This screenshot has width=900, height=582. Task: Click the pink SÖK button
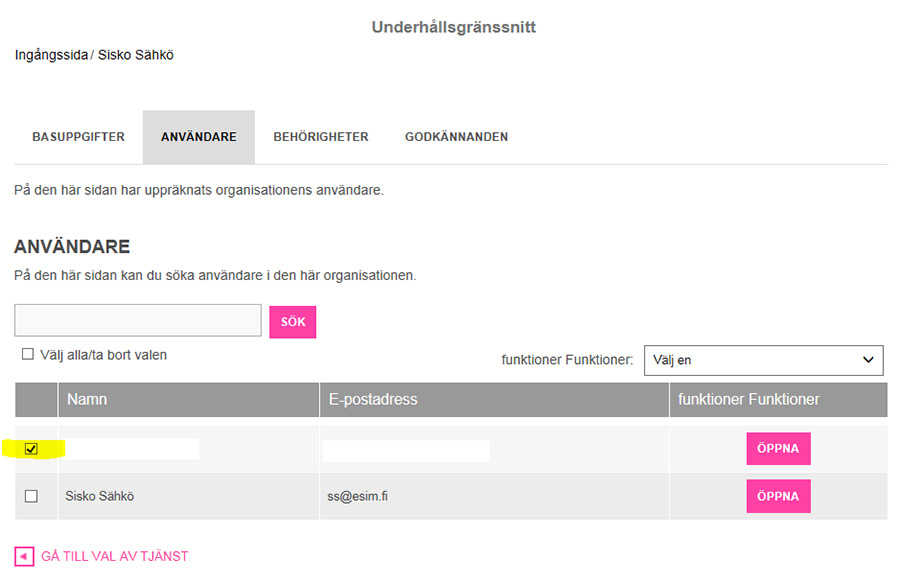click(293, 322)
